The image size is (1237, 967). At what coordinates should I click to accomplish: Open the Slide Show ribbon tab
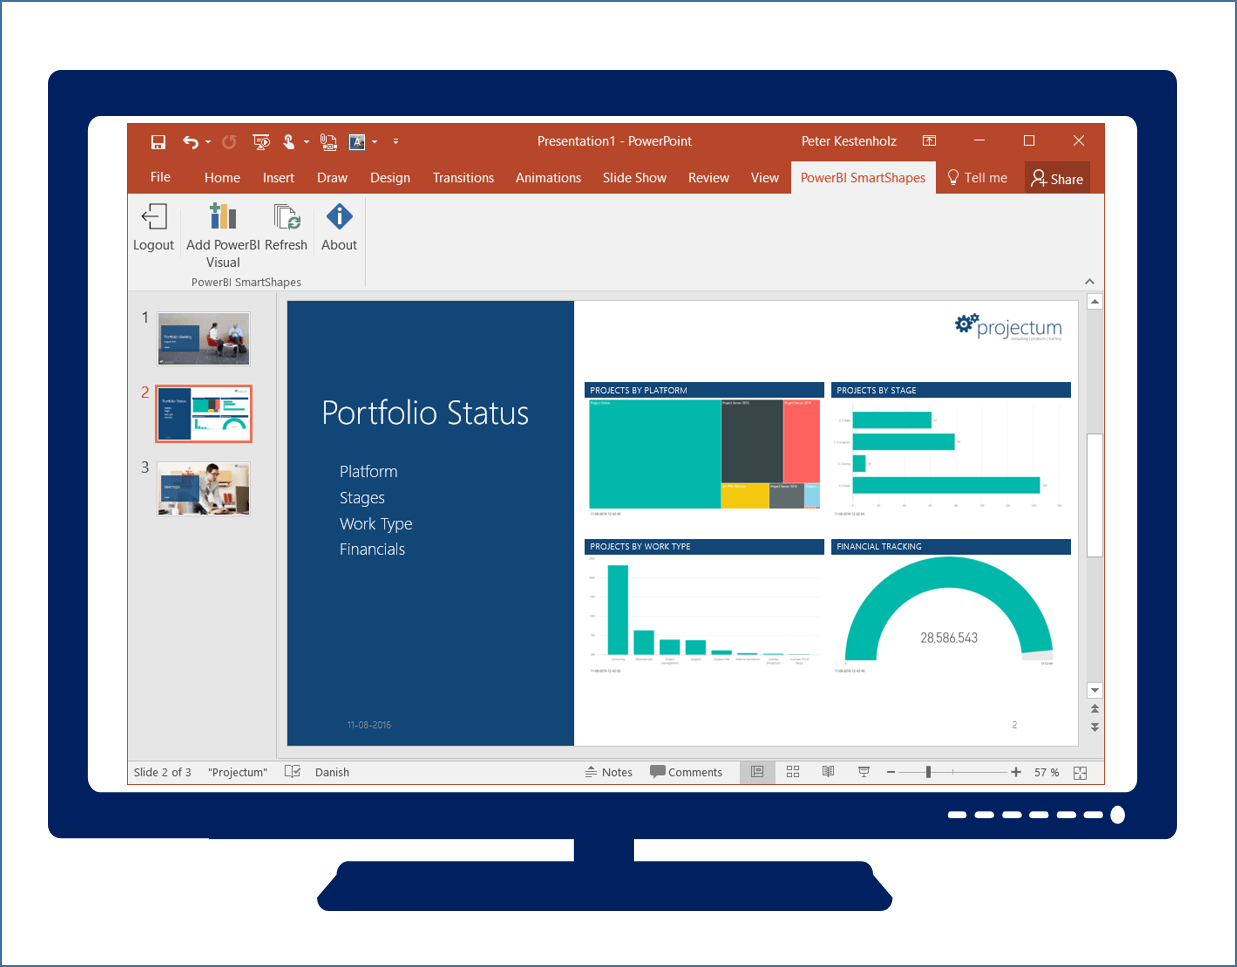pyautogui.click(x=634, y=177)
